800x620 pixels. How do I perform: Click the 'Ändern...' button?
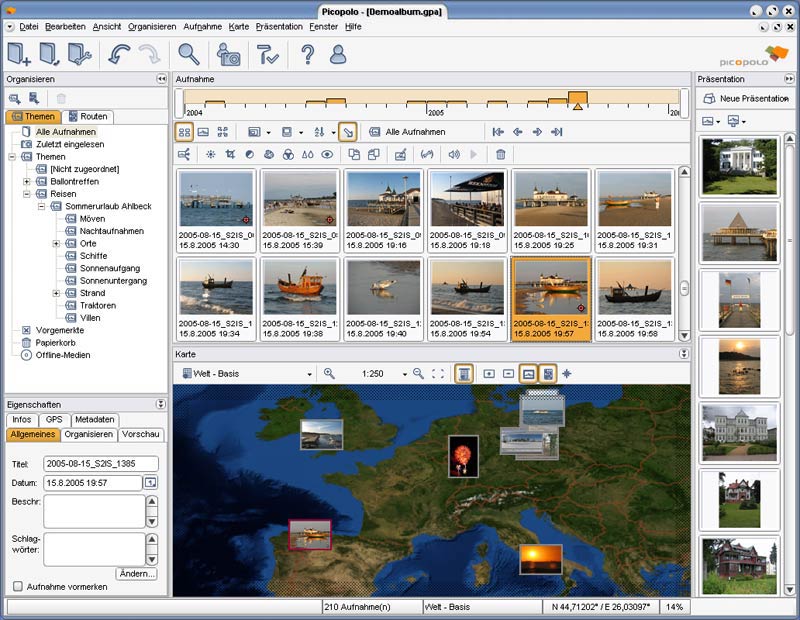(137, 573)
